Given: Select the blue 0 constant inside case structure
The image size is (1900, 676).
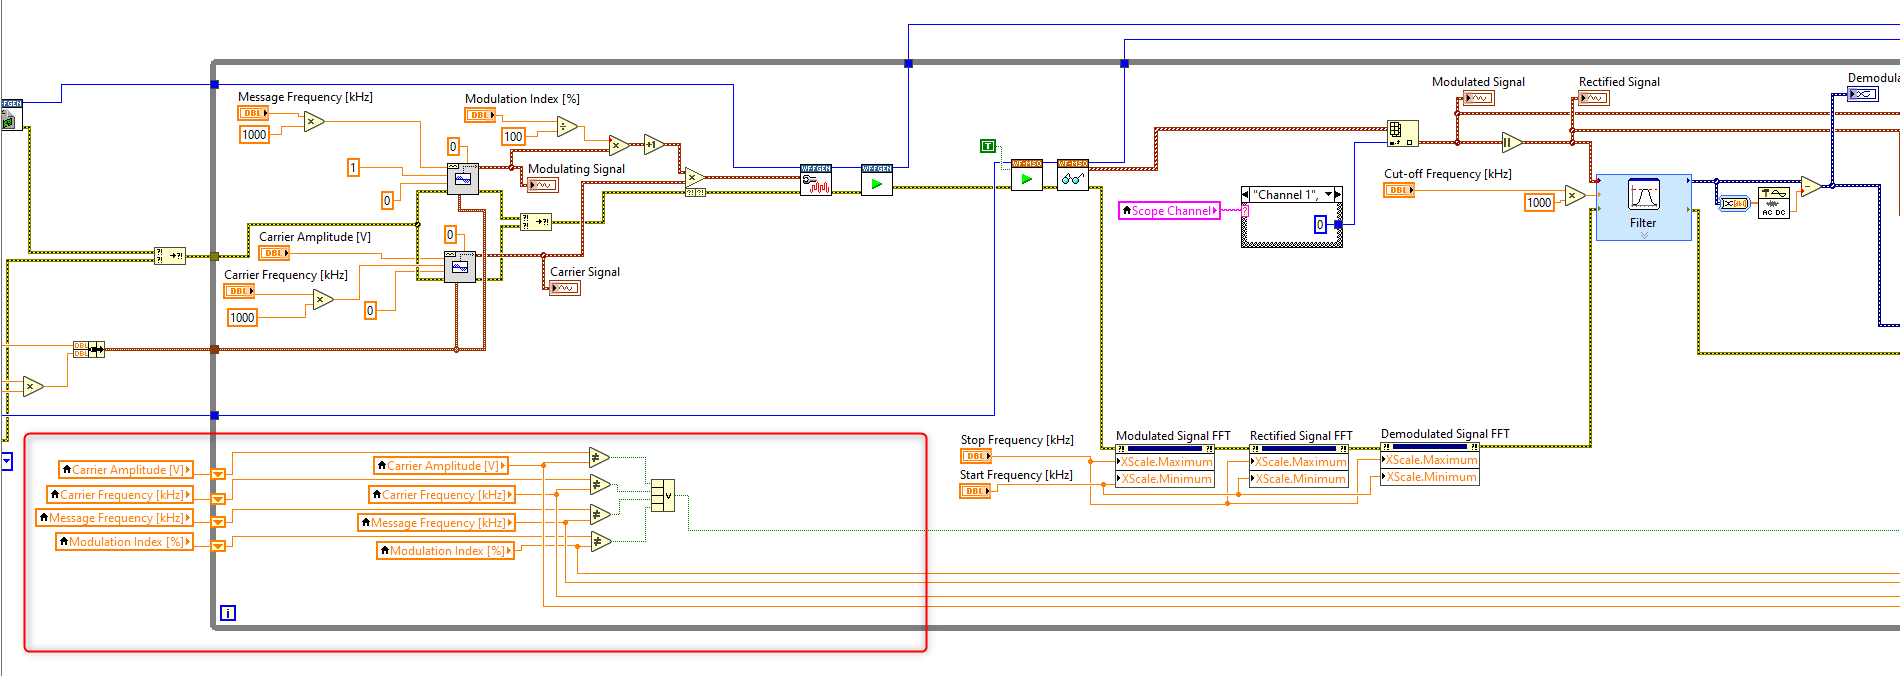Looking at the screenshot, I should 1320,225.
